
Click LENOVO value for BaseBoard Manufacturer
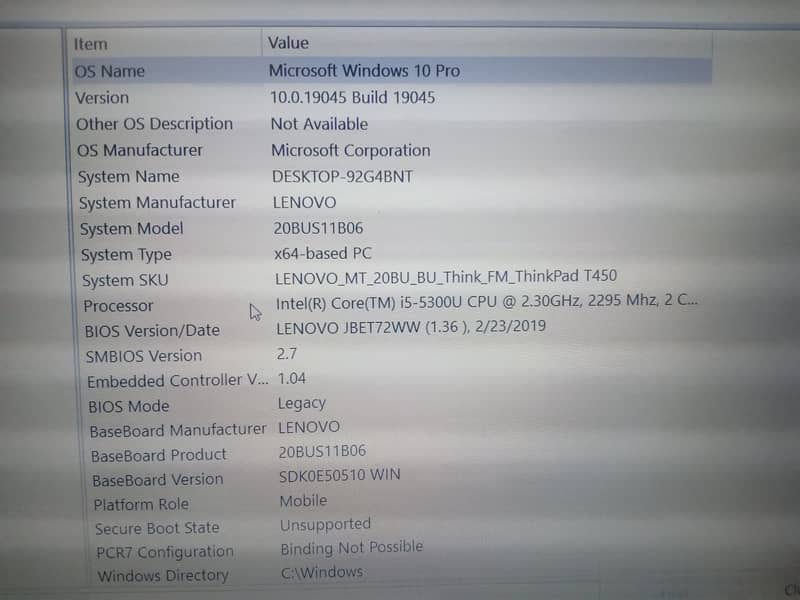[309, 427]
